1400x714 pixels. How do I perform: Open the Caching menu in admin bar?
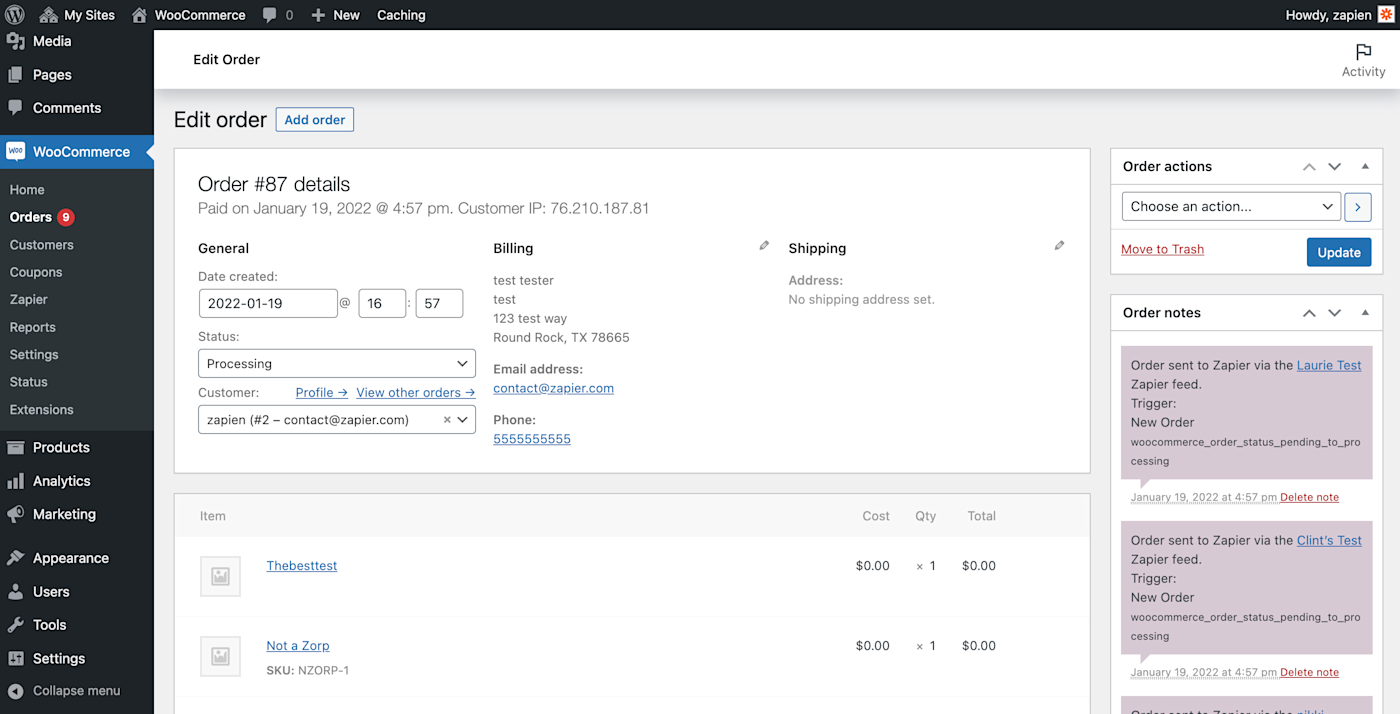tap(401, 15)
